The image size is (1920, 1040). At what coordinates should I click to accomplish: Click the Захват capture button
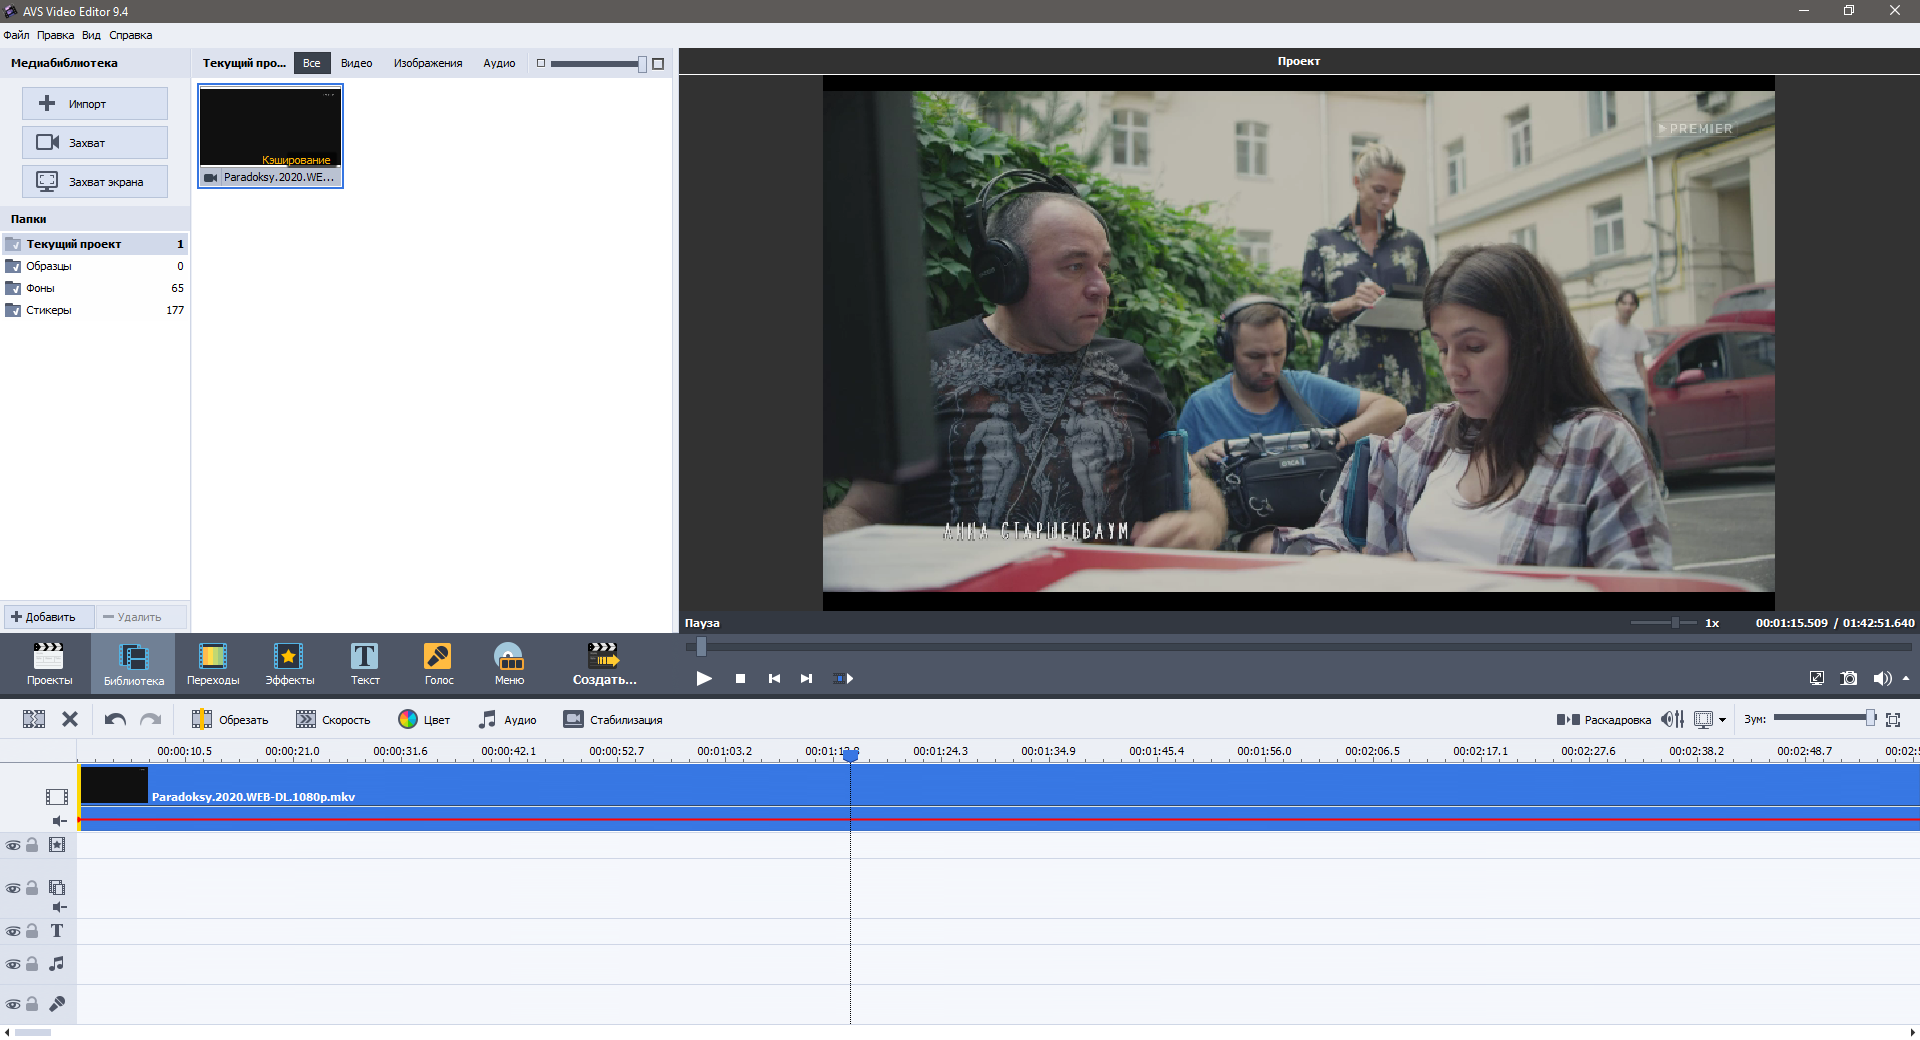(95, 142)
